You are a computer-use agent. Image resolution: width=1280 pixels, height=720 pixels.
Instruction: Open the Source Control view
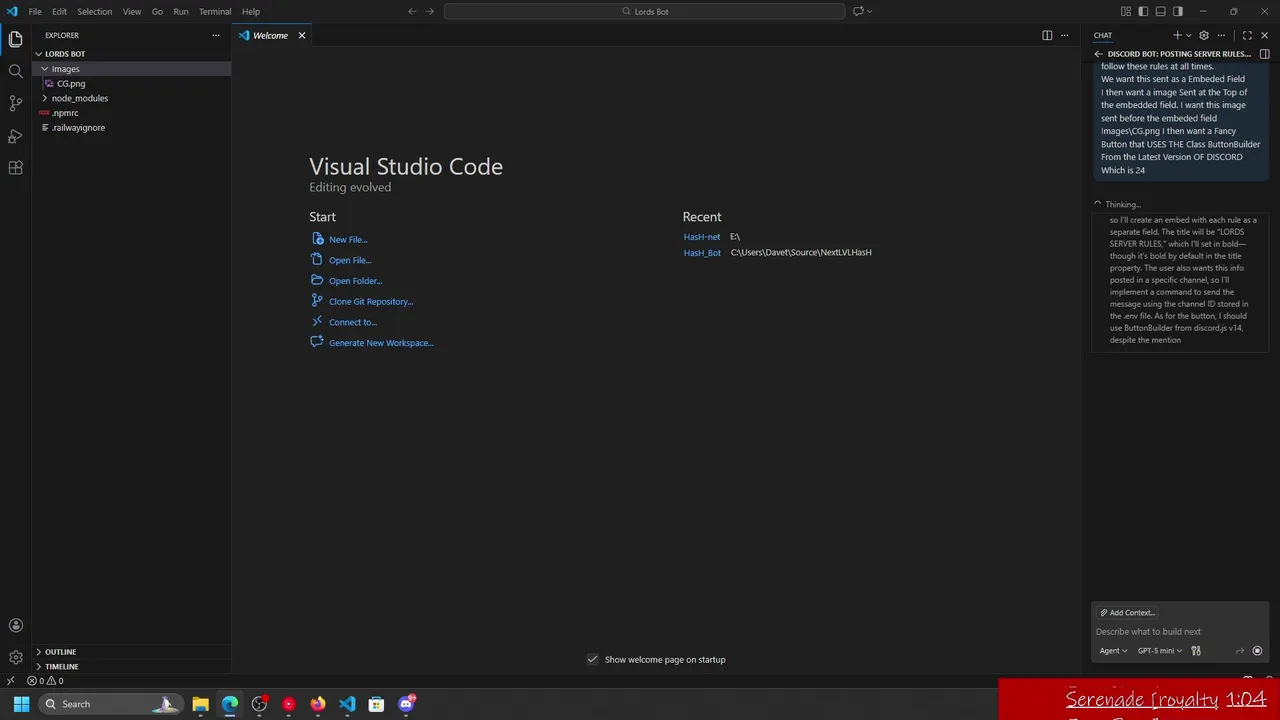click(15, 103)
